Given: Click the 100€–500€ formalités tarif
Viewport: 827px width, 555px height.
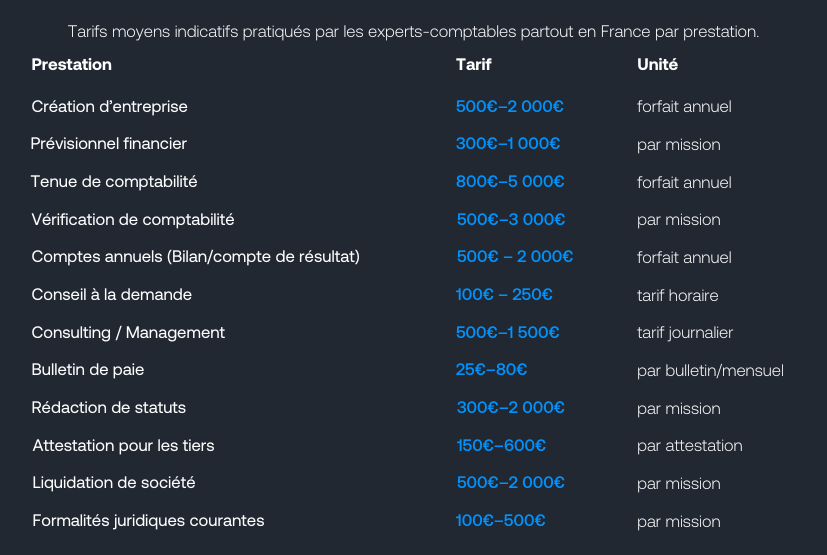Looking at the screenshot, I should coord(501,521).
